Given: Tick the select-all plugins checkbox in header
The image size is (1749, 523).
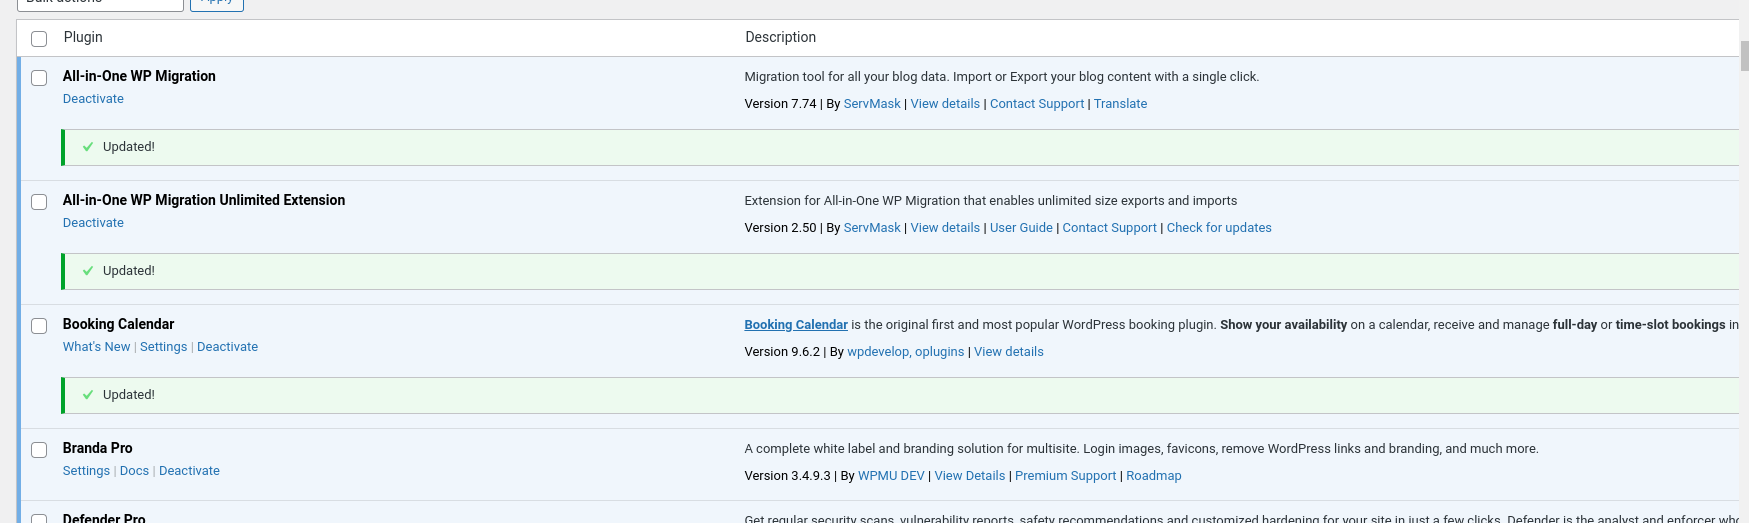Looking at the screenshot, I should 39,39.
